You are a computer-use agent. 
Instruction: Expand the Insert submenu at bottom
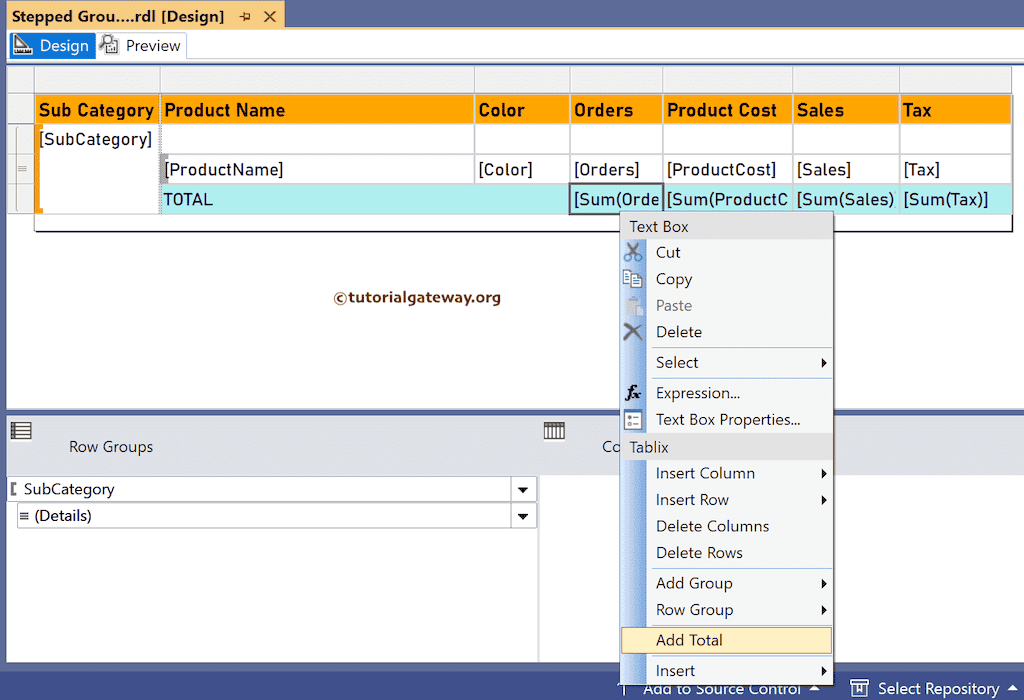pos(727,671)
